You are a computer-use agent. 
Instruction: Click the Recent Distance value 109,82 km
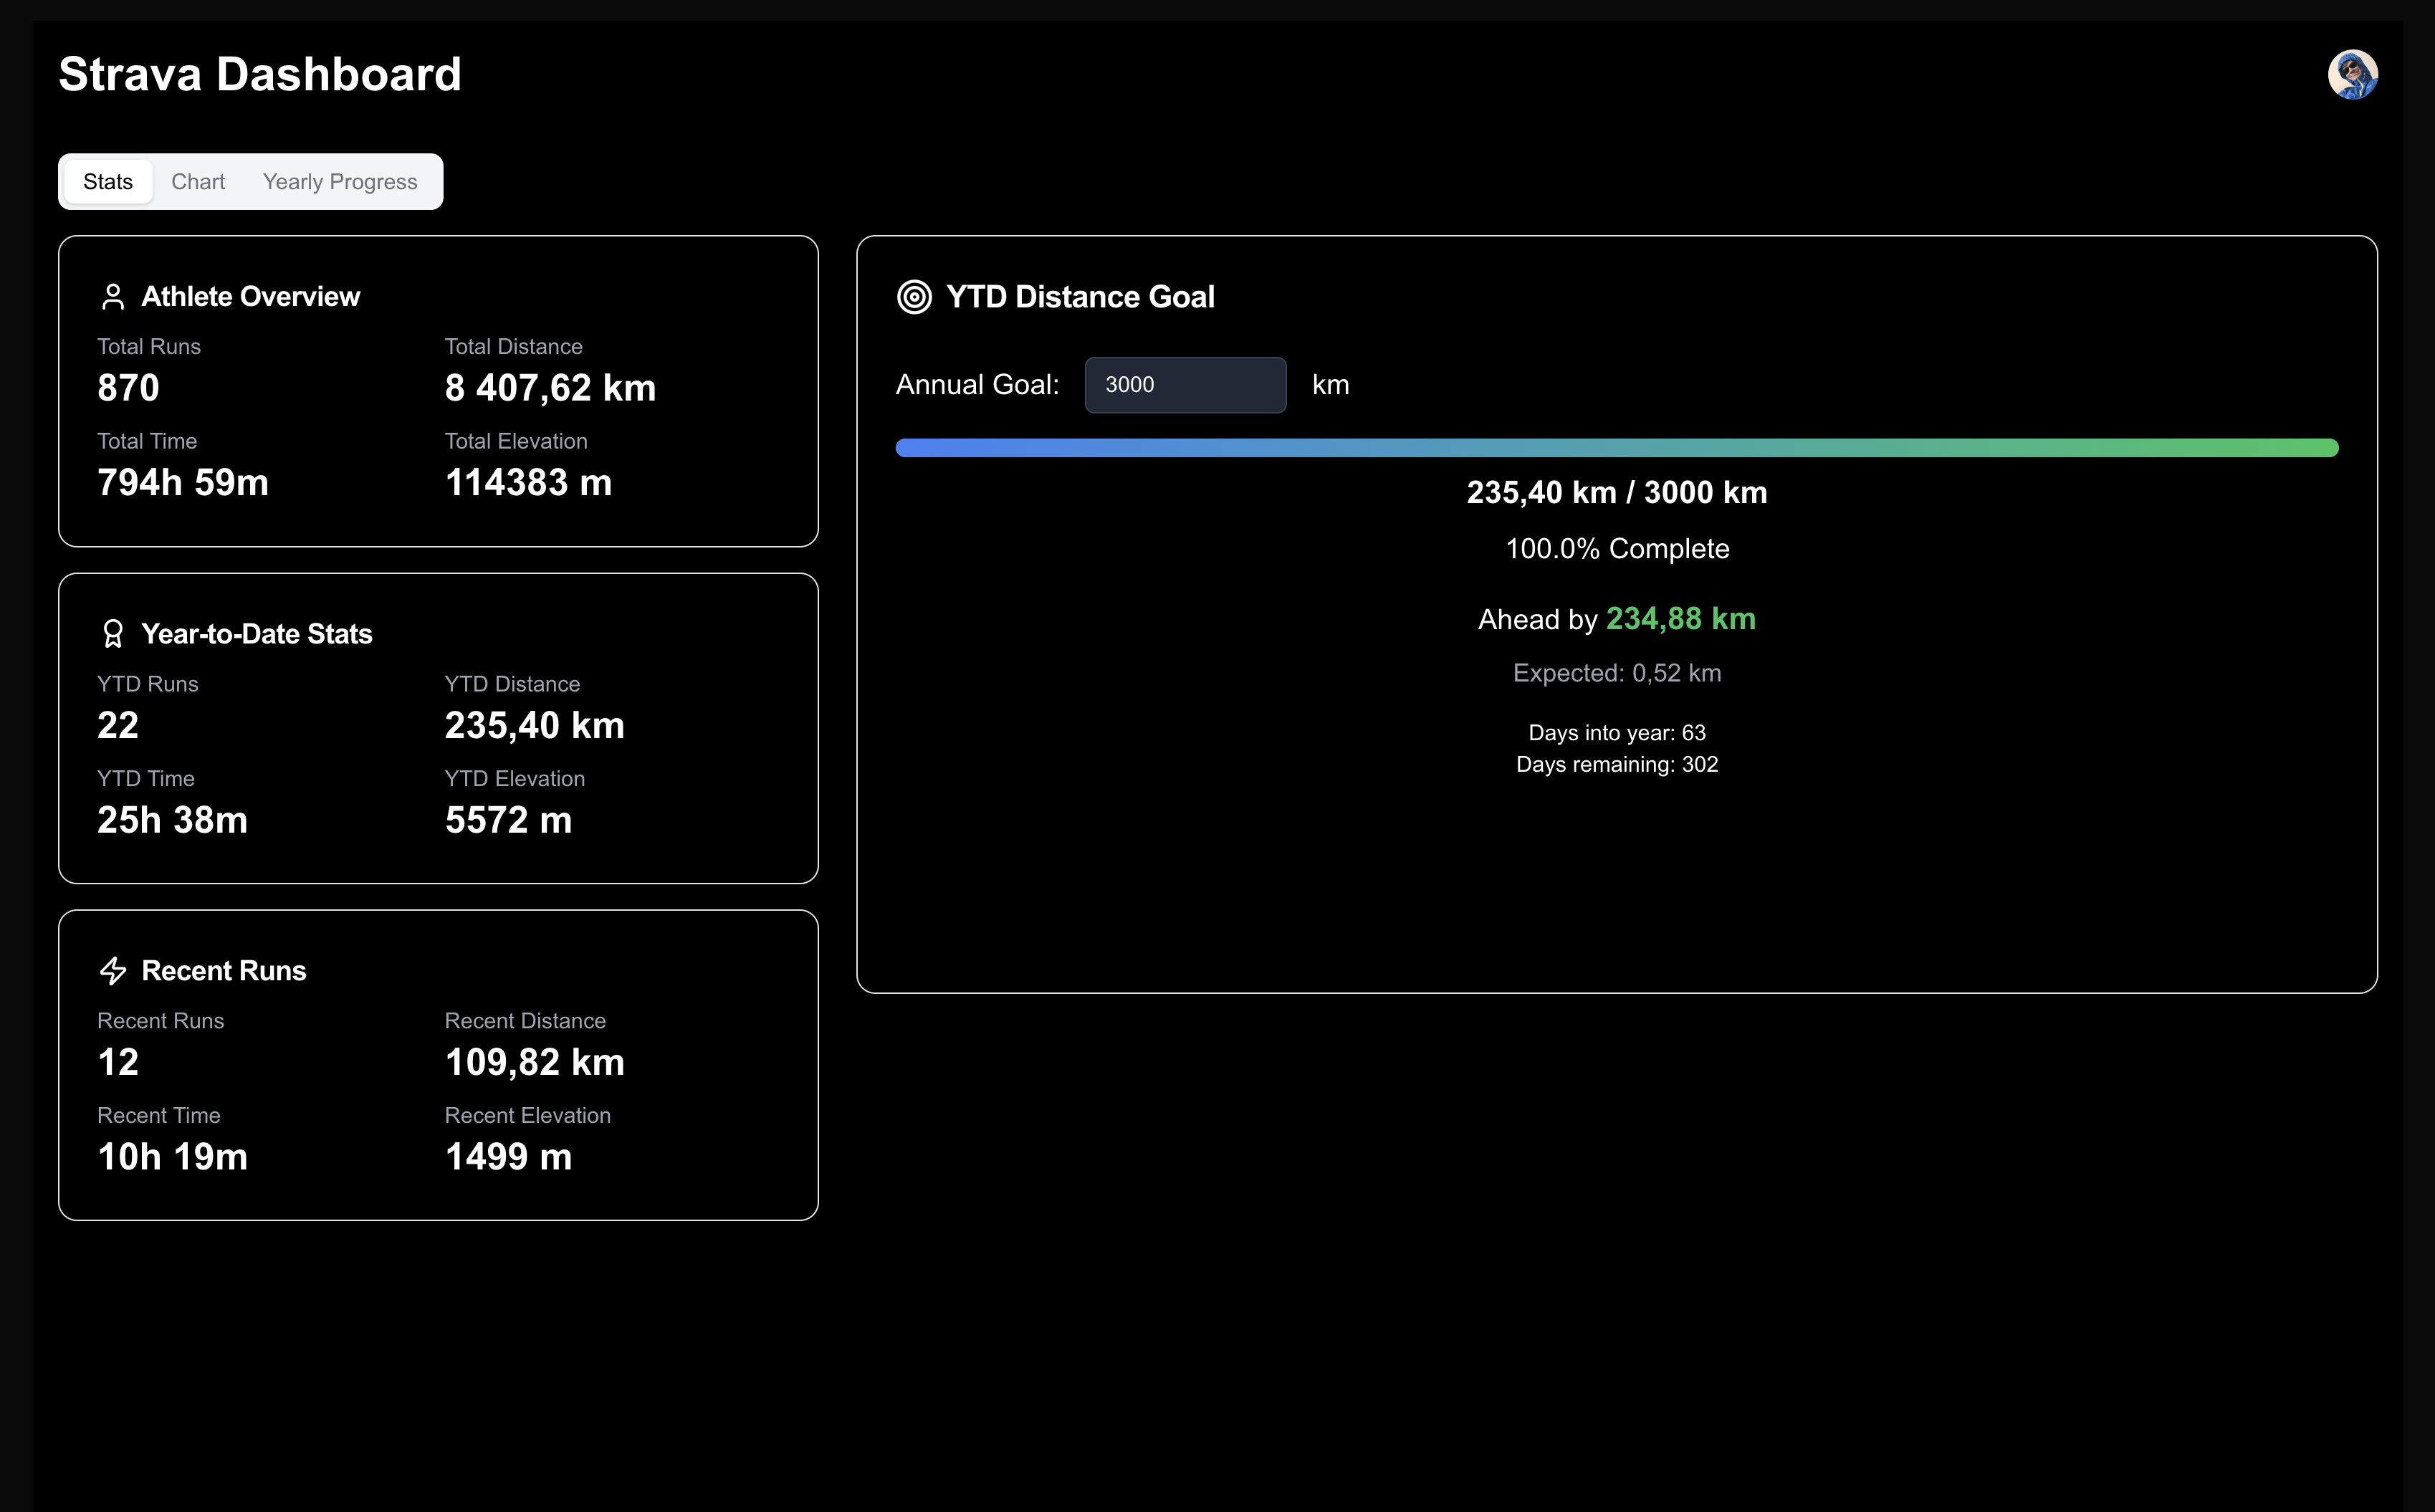tap(534, 1062)
